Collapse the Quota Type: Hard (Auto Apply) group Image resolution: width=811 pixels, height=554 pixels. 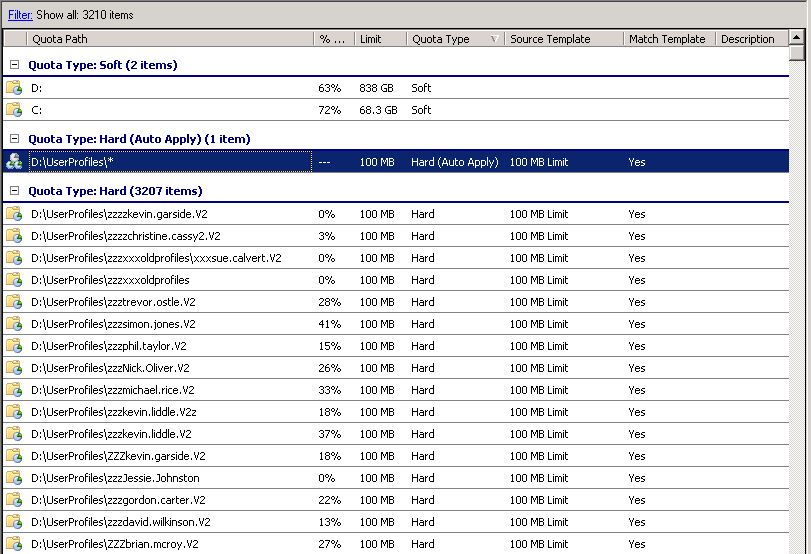pyautogui.click(x=14, y=139)
